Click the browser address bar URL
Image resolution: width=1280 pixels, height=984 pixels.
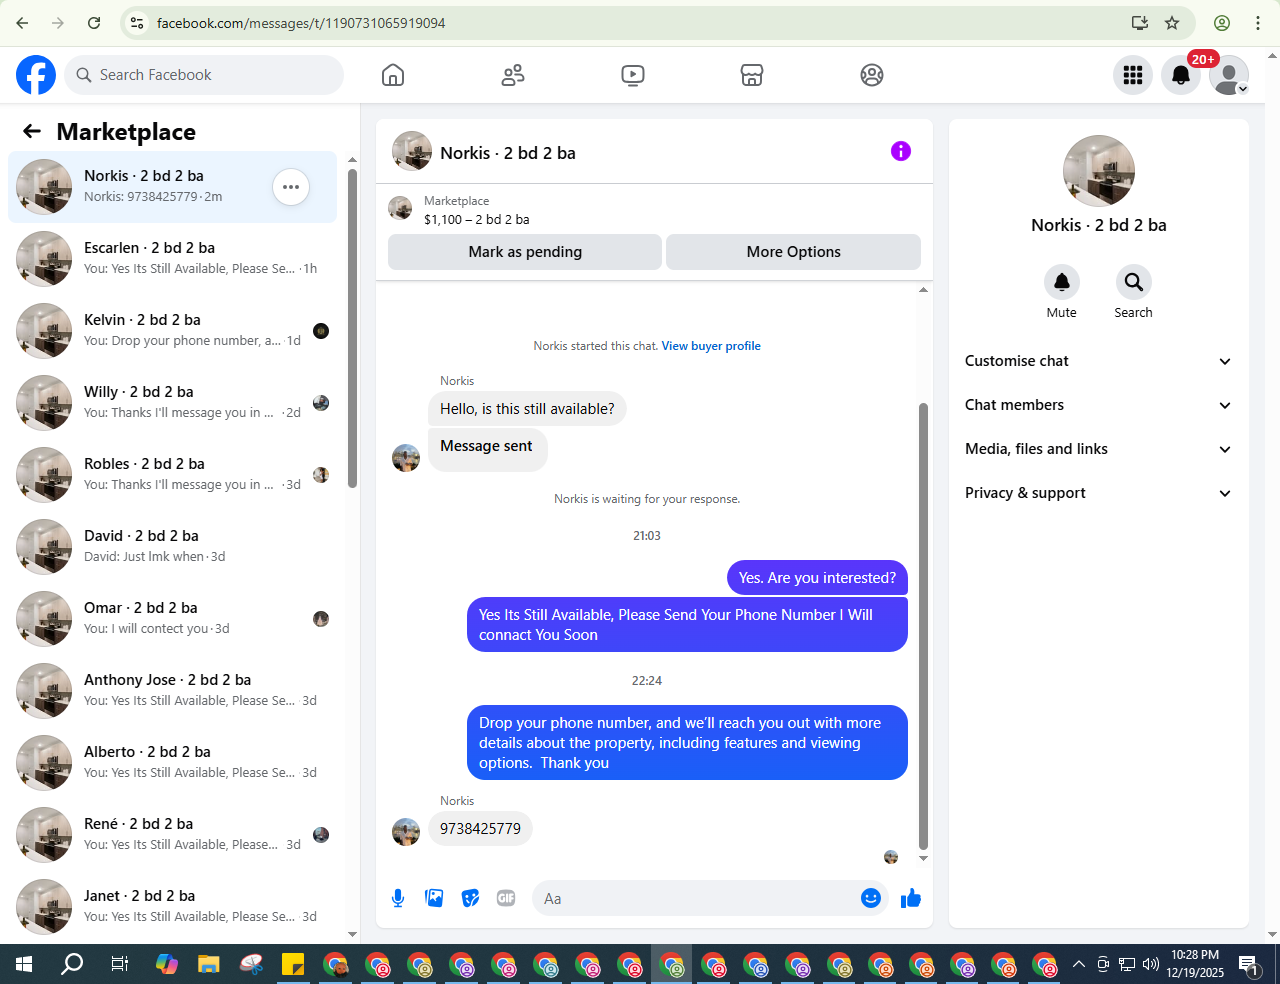301,23
